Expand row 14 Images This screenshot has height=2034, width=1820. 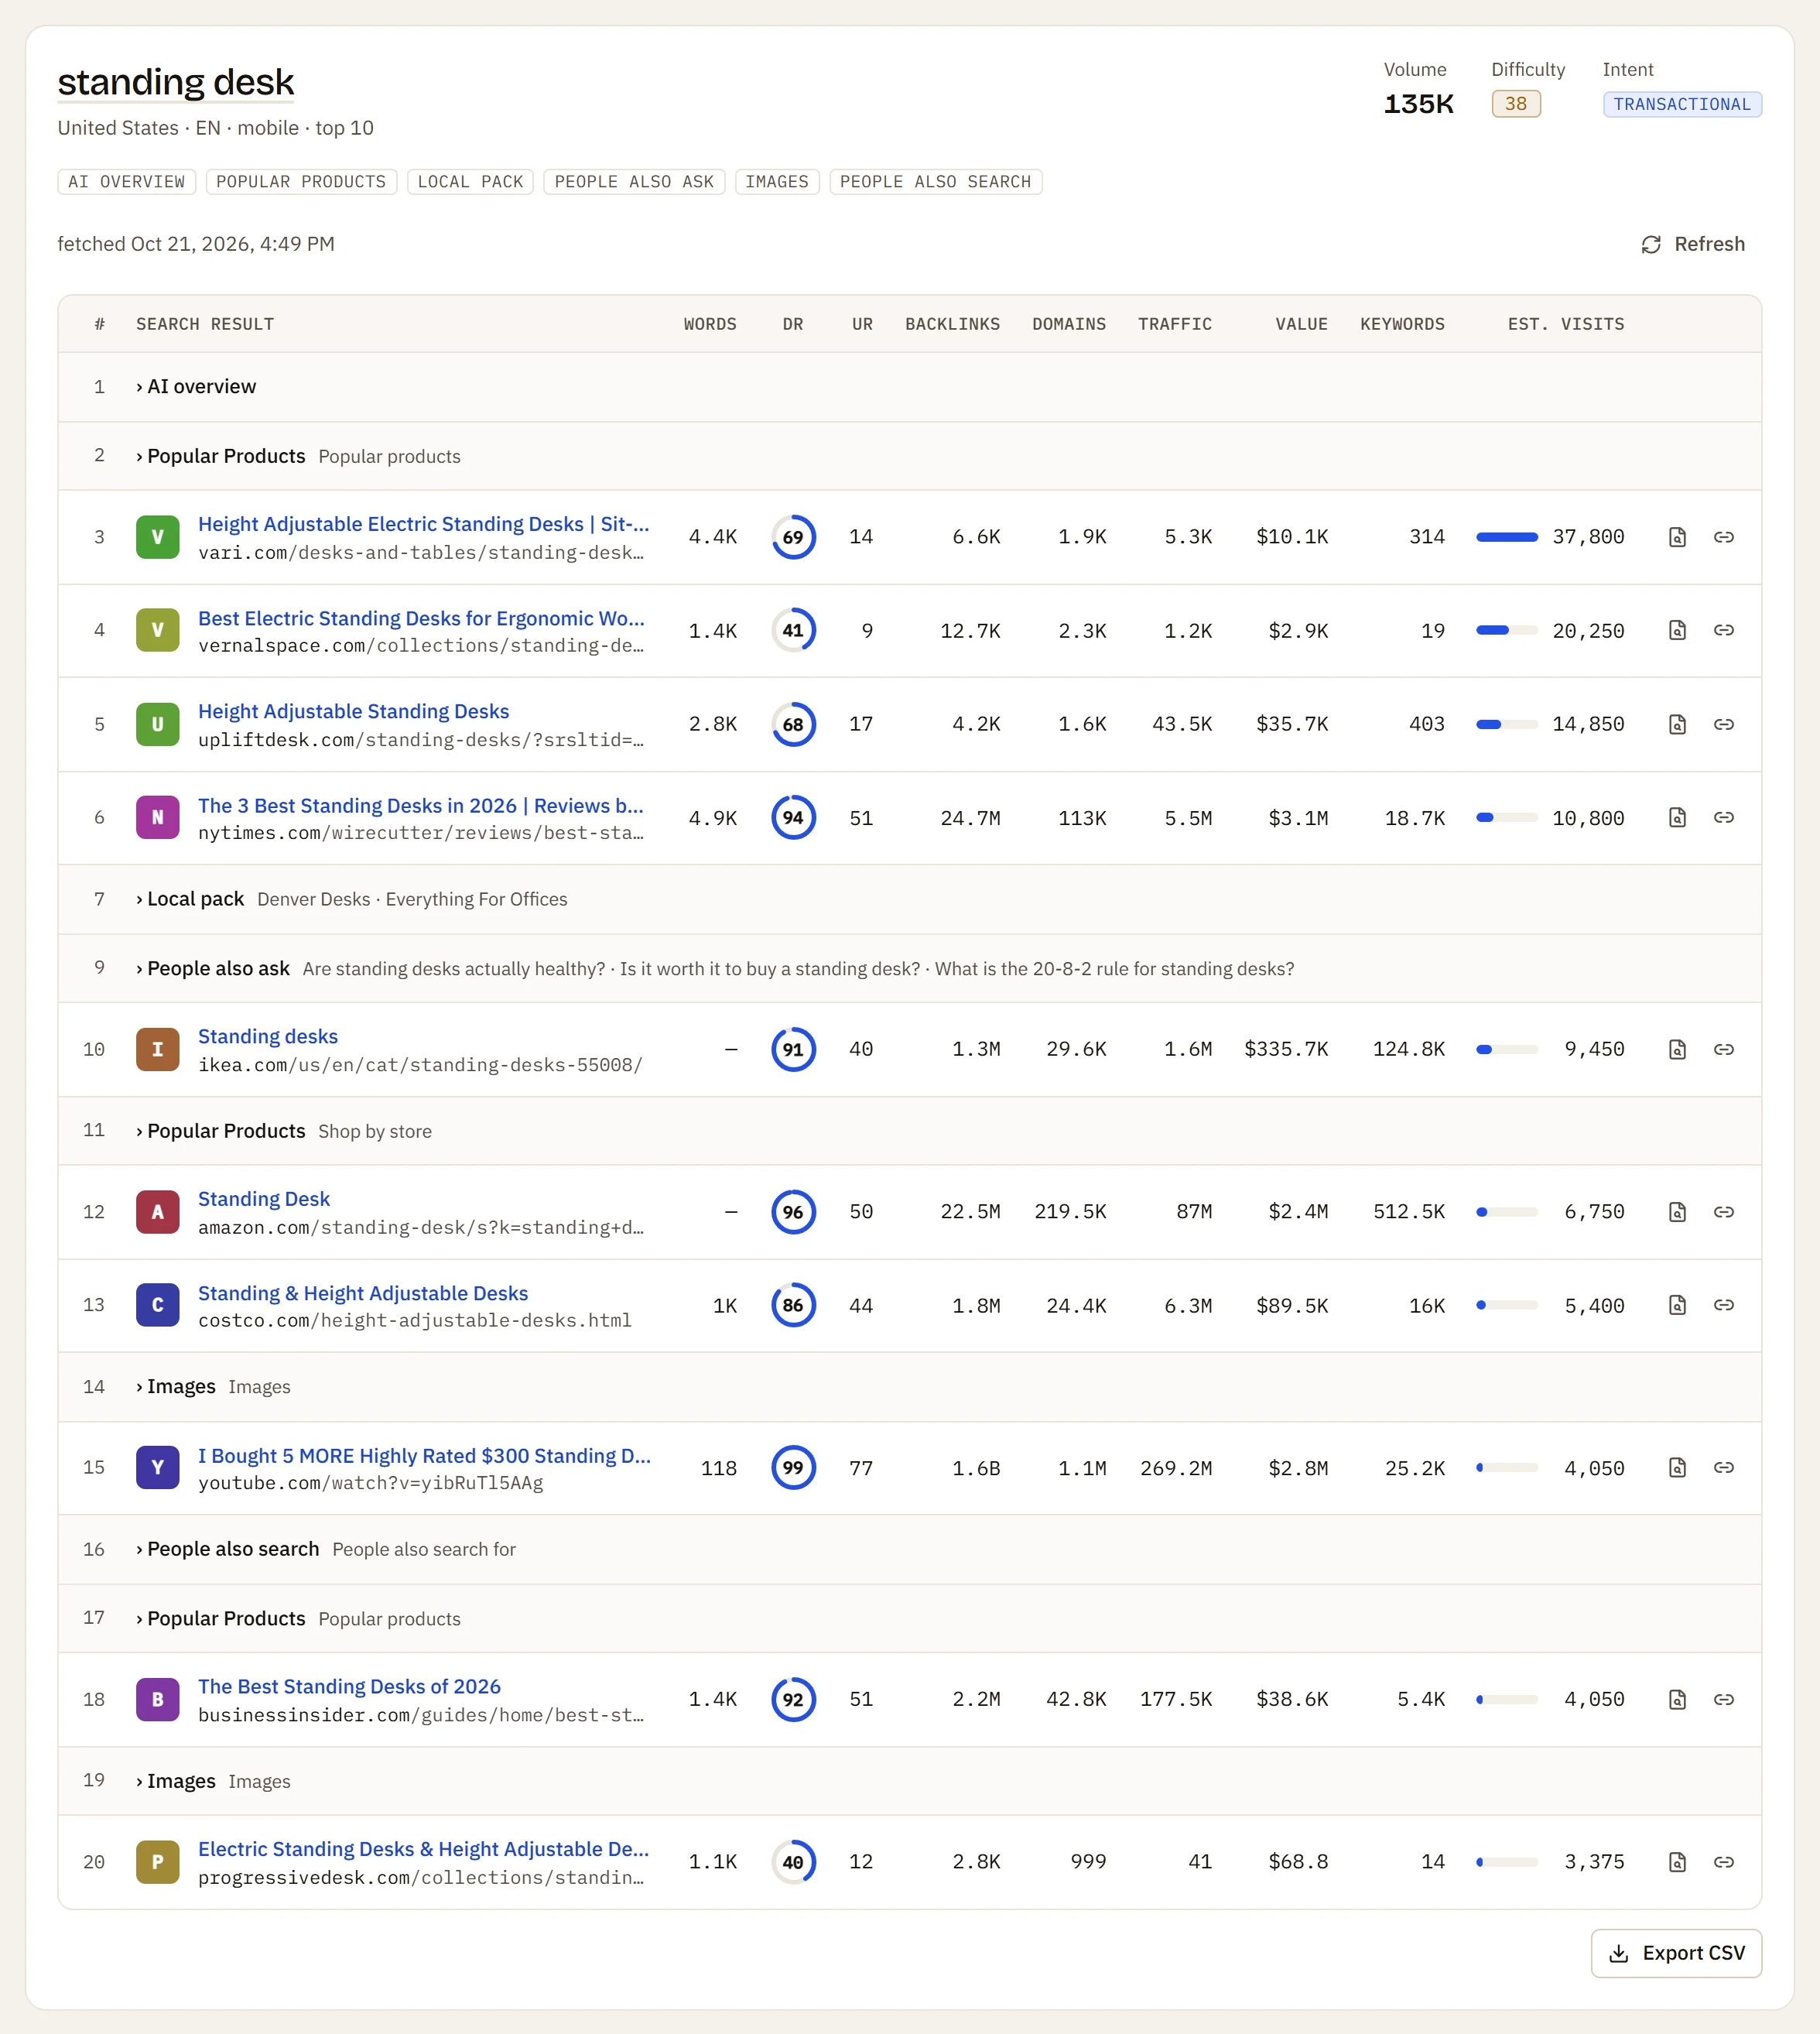pyautogui.click(x=910, y=1387)
